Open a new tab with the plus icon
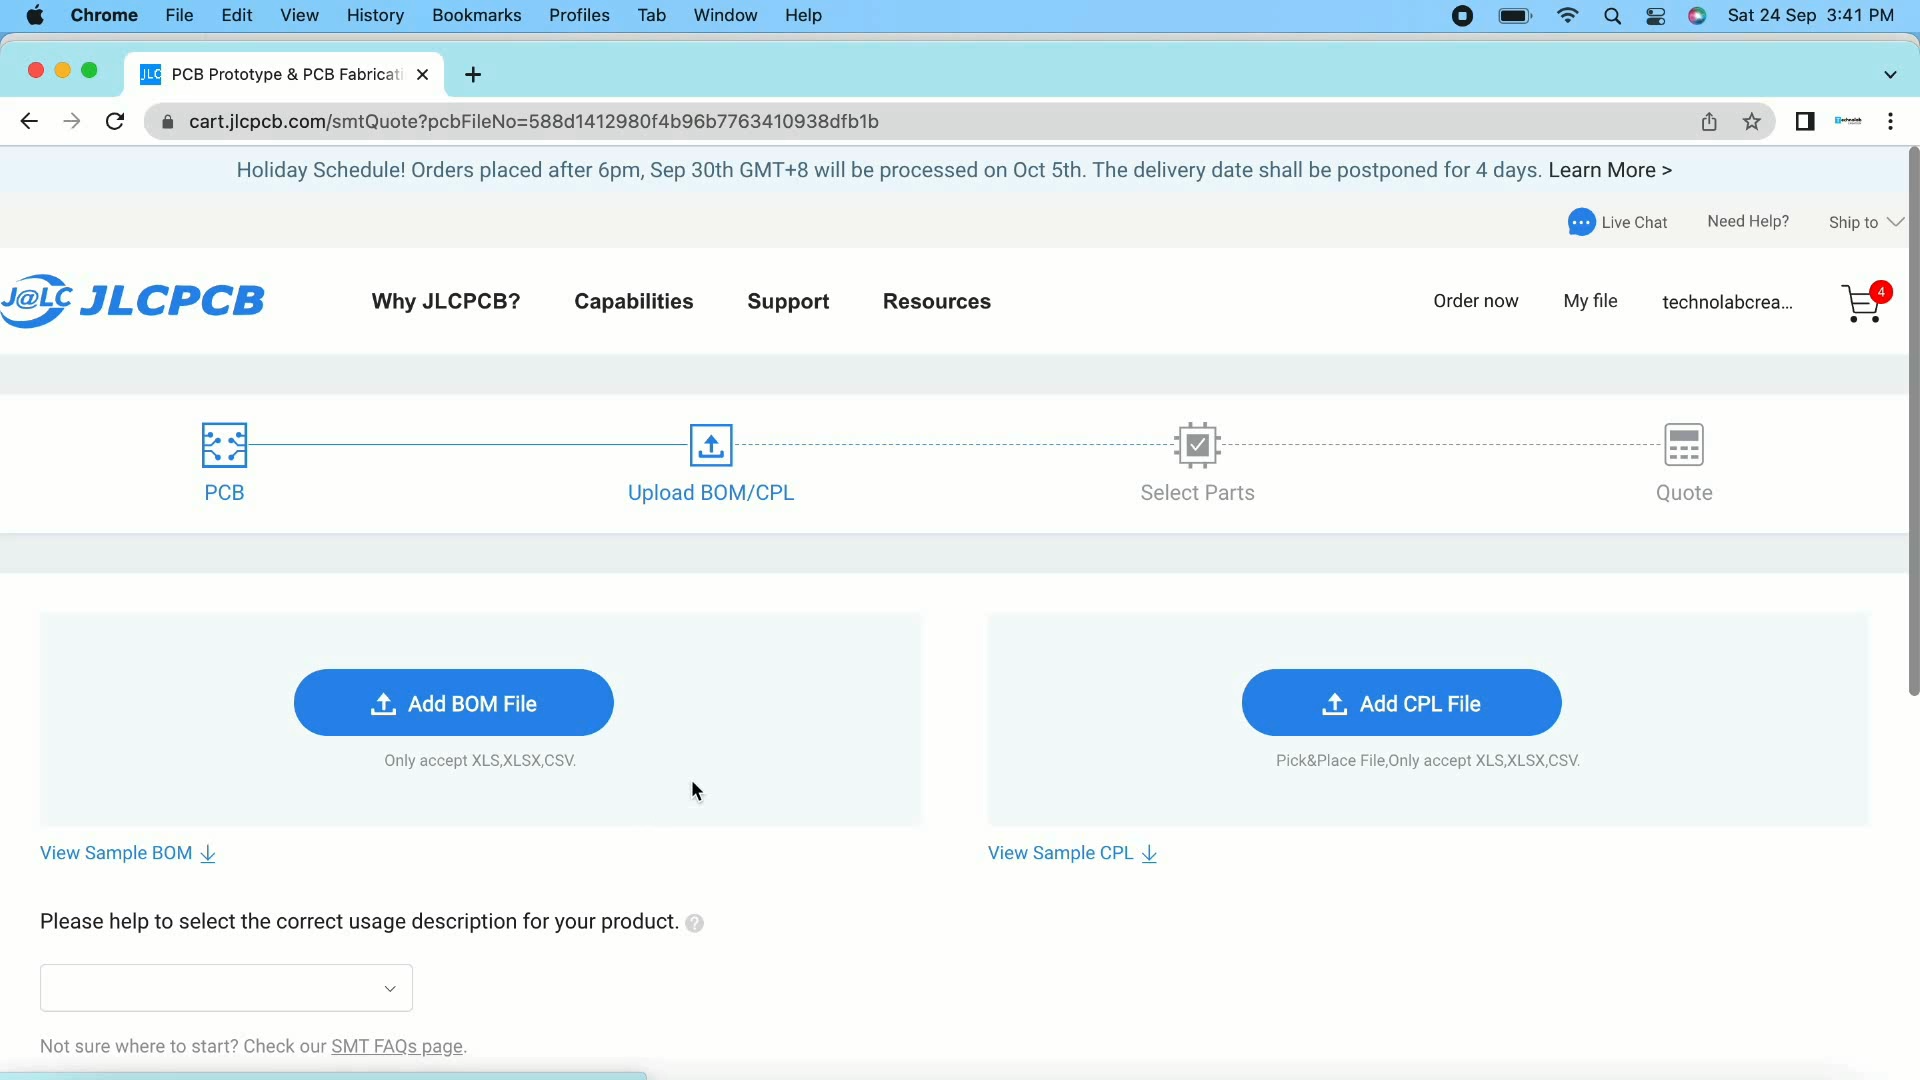1920x1080 pixels. point(473,74)
